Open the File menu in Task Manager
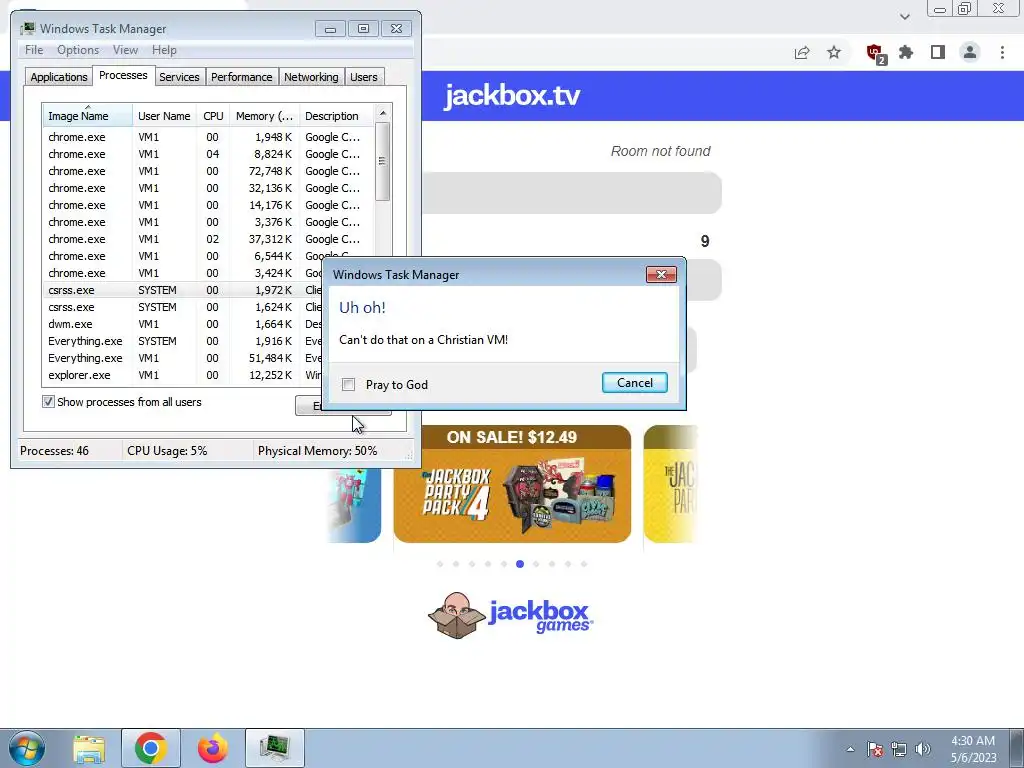The height and width of the screenshot is (768, 1024). (34, 50)
